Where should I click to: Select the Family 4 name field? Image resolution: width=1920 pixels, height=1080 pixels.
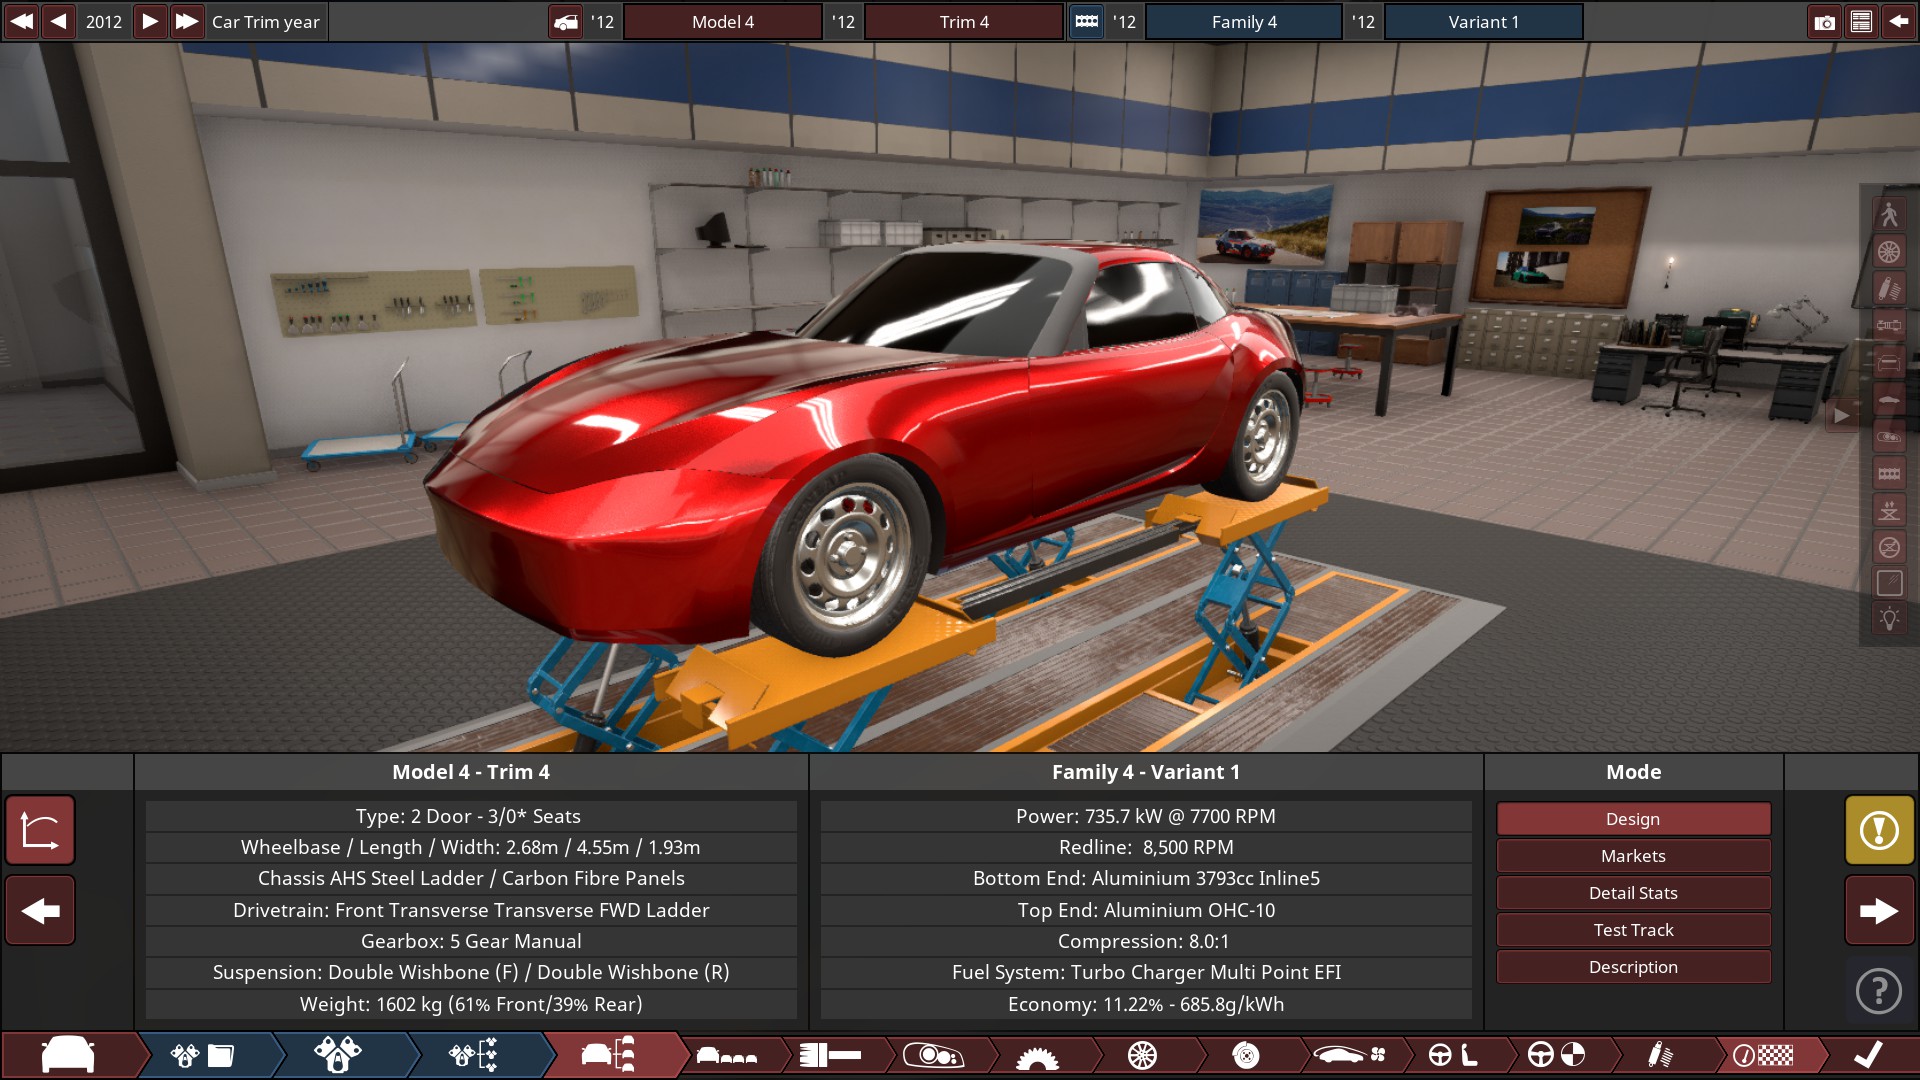1244,22
